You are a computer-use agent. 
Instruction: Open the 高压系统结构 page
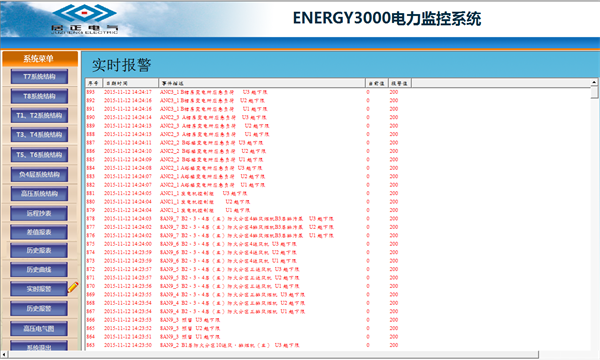click(39, 194)
